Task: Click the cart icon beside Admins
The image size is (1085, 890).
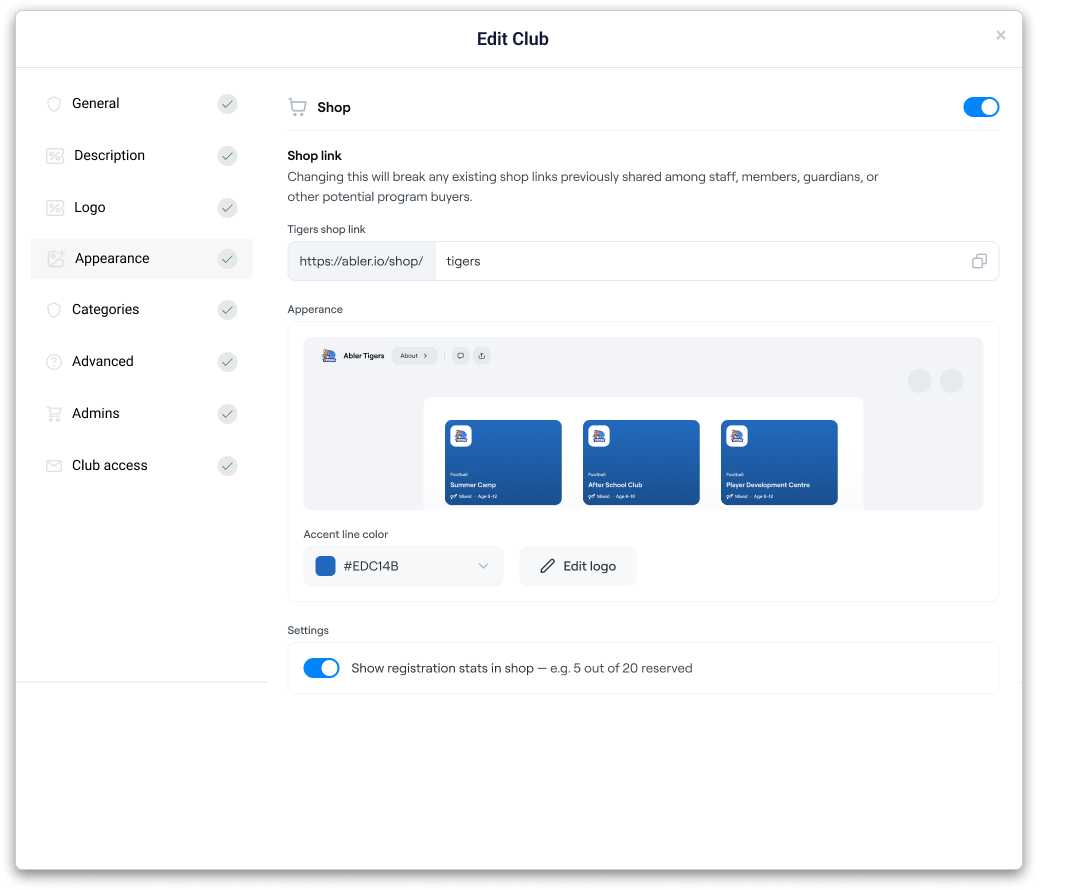Action: [54, 414]
